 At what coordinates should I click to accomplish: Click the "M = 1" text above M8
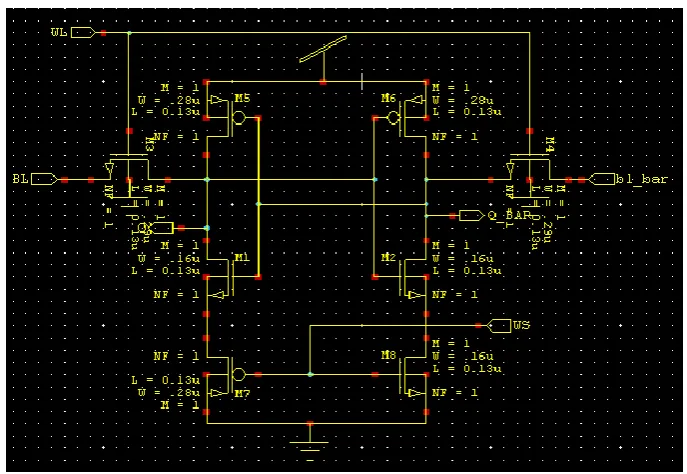pyautogui.click(x=451, y=343)
